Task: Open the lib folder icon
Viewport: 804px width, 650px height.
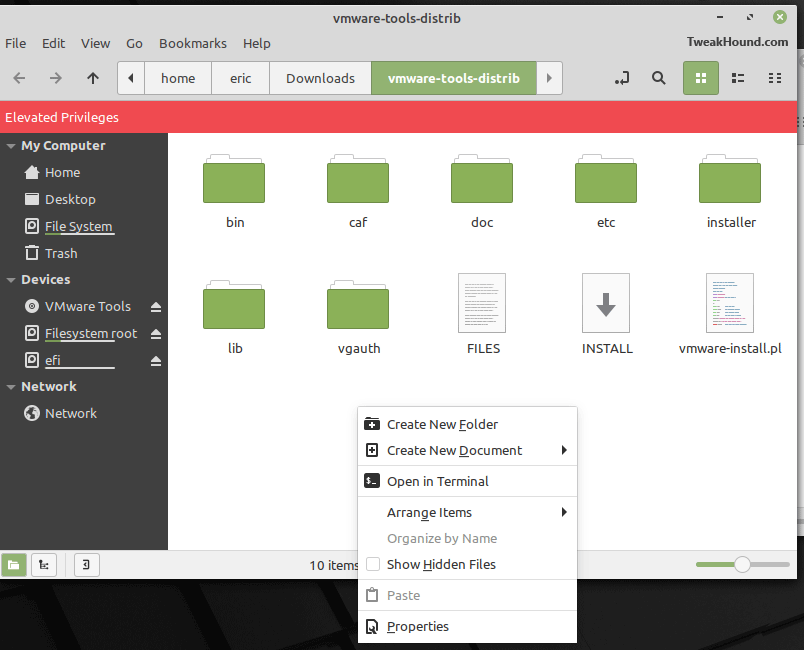Action: [x=234, y=305]
